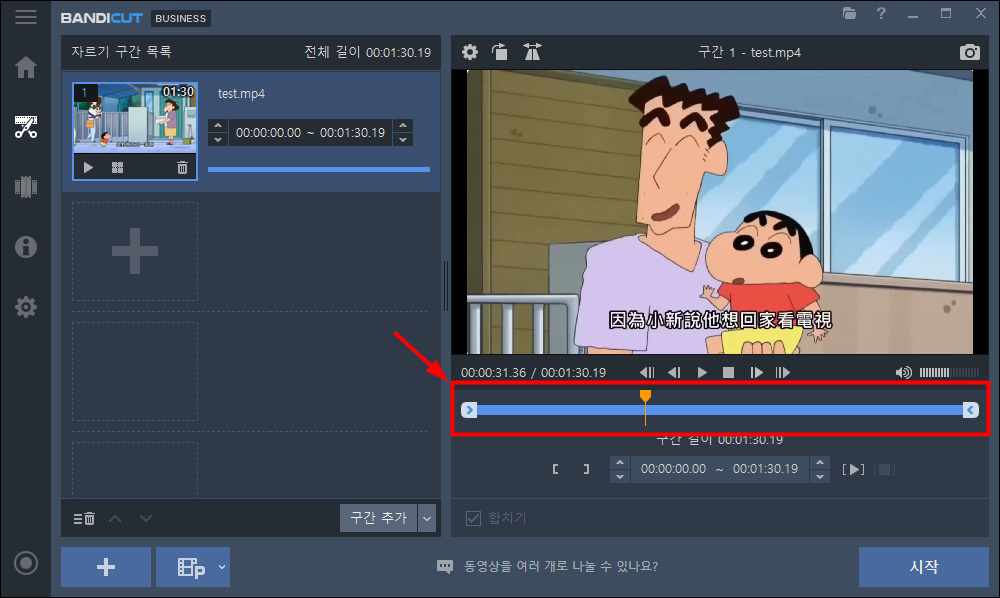Split segment with grid icon

tap(117, 168)
